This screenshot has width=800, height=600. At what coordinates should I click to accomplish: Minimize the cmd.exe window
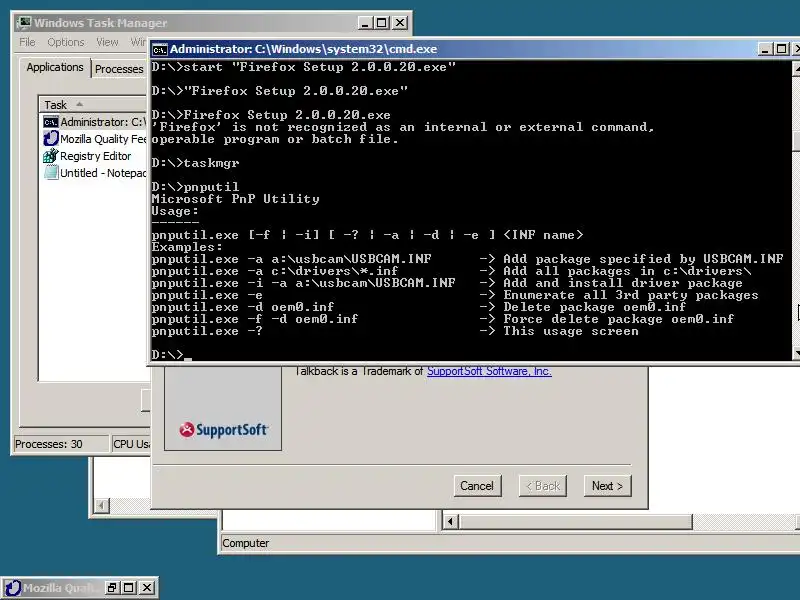coord(765,49)
